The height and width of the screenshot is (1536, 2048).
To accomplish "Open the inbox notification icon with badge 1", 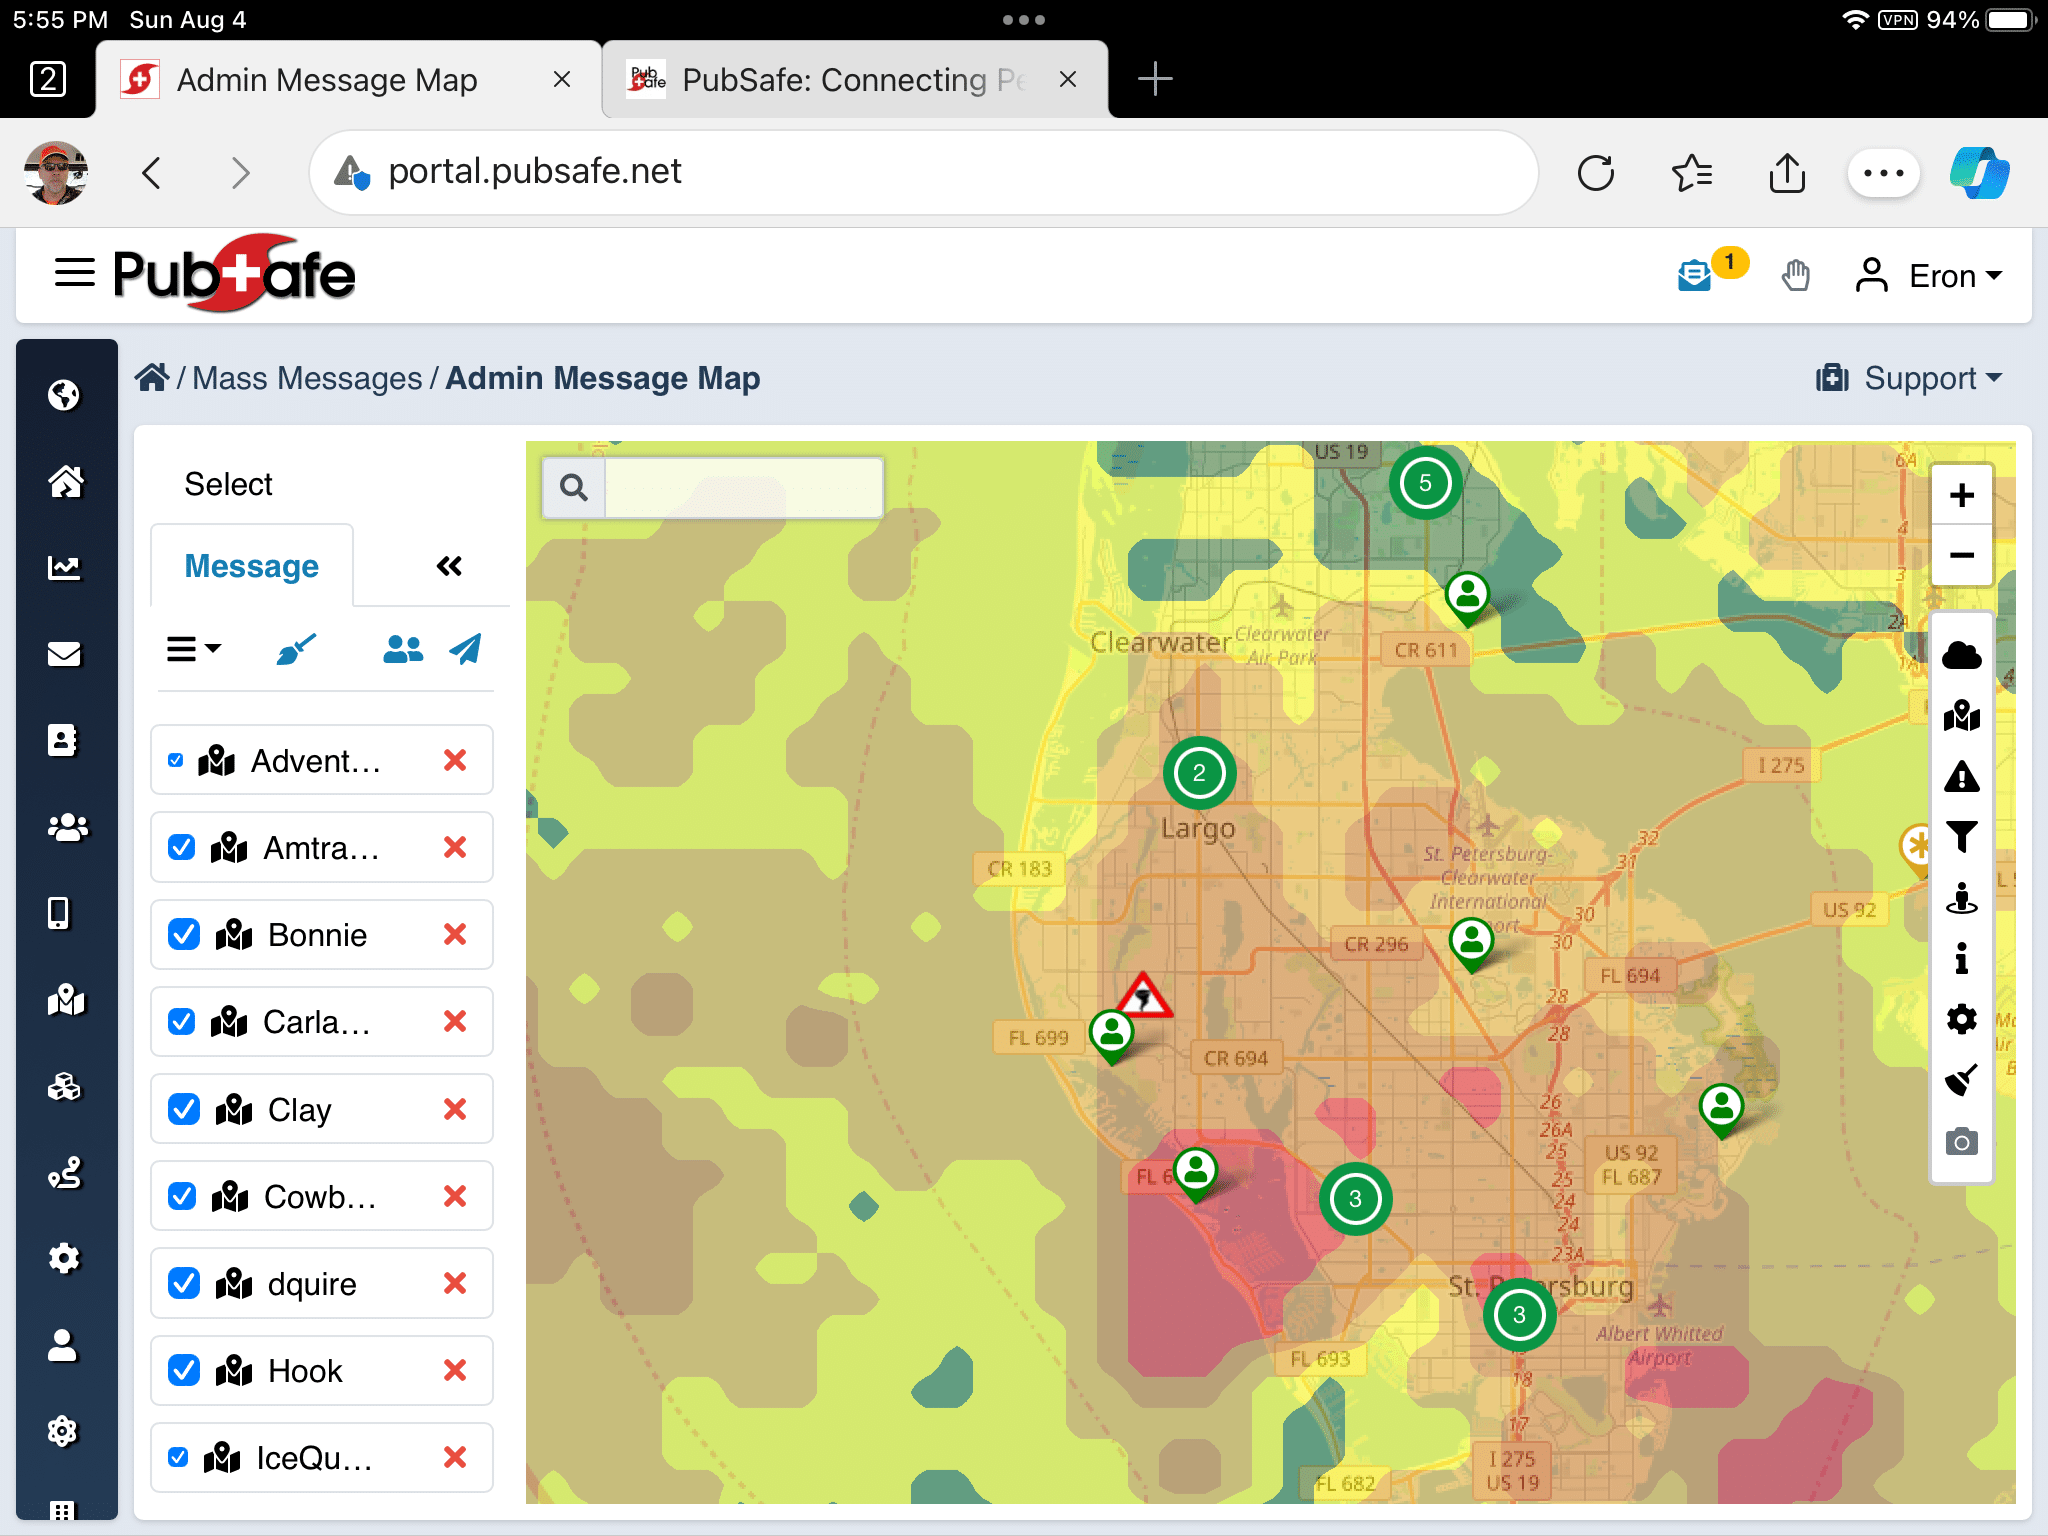I will click(1694, 275).
